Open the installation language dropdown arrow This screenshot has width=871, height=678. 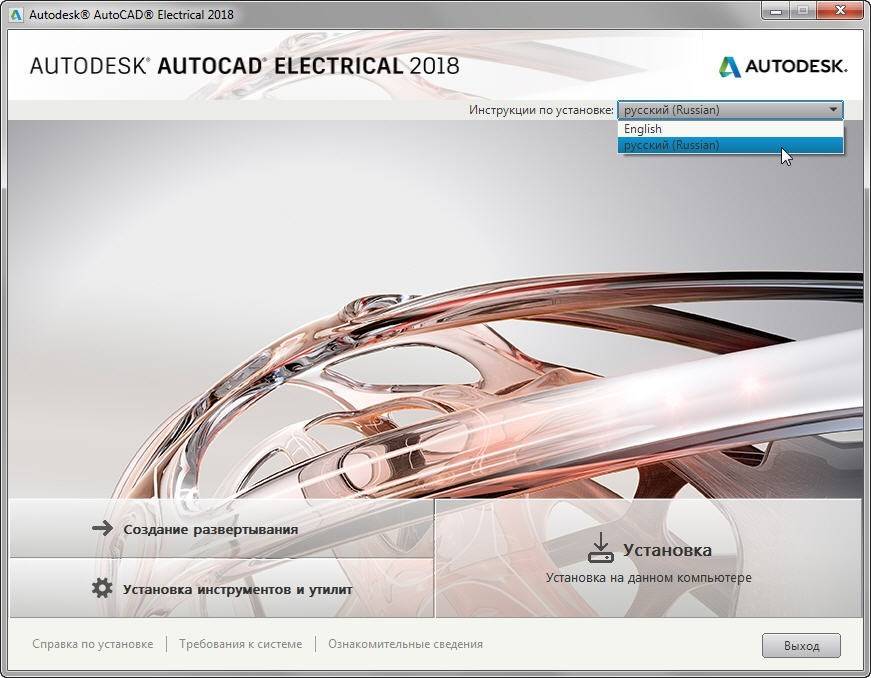[x=833, y=110]
